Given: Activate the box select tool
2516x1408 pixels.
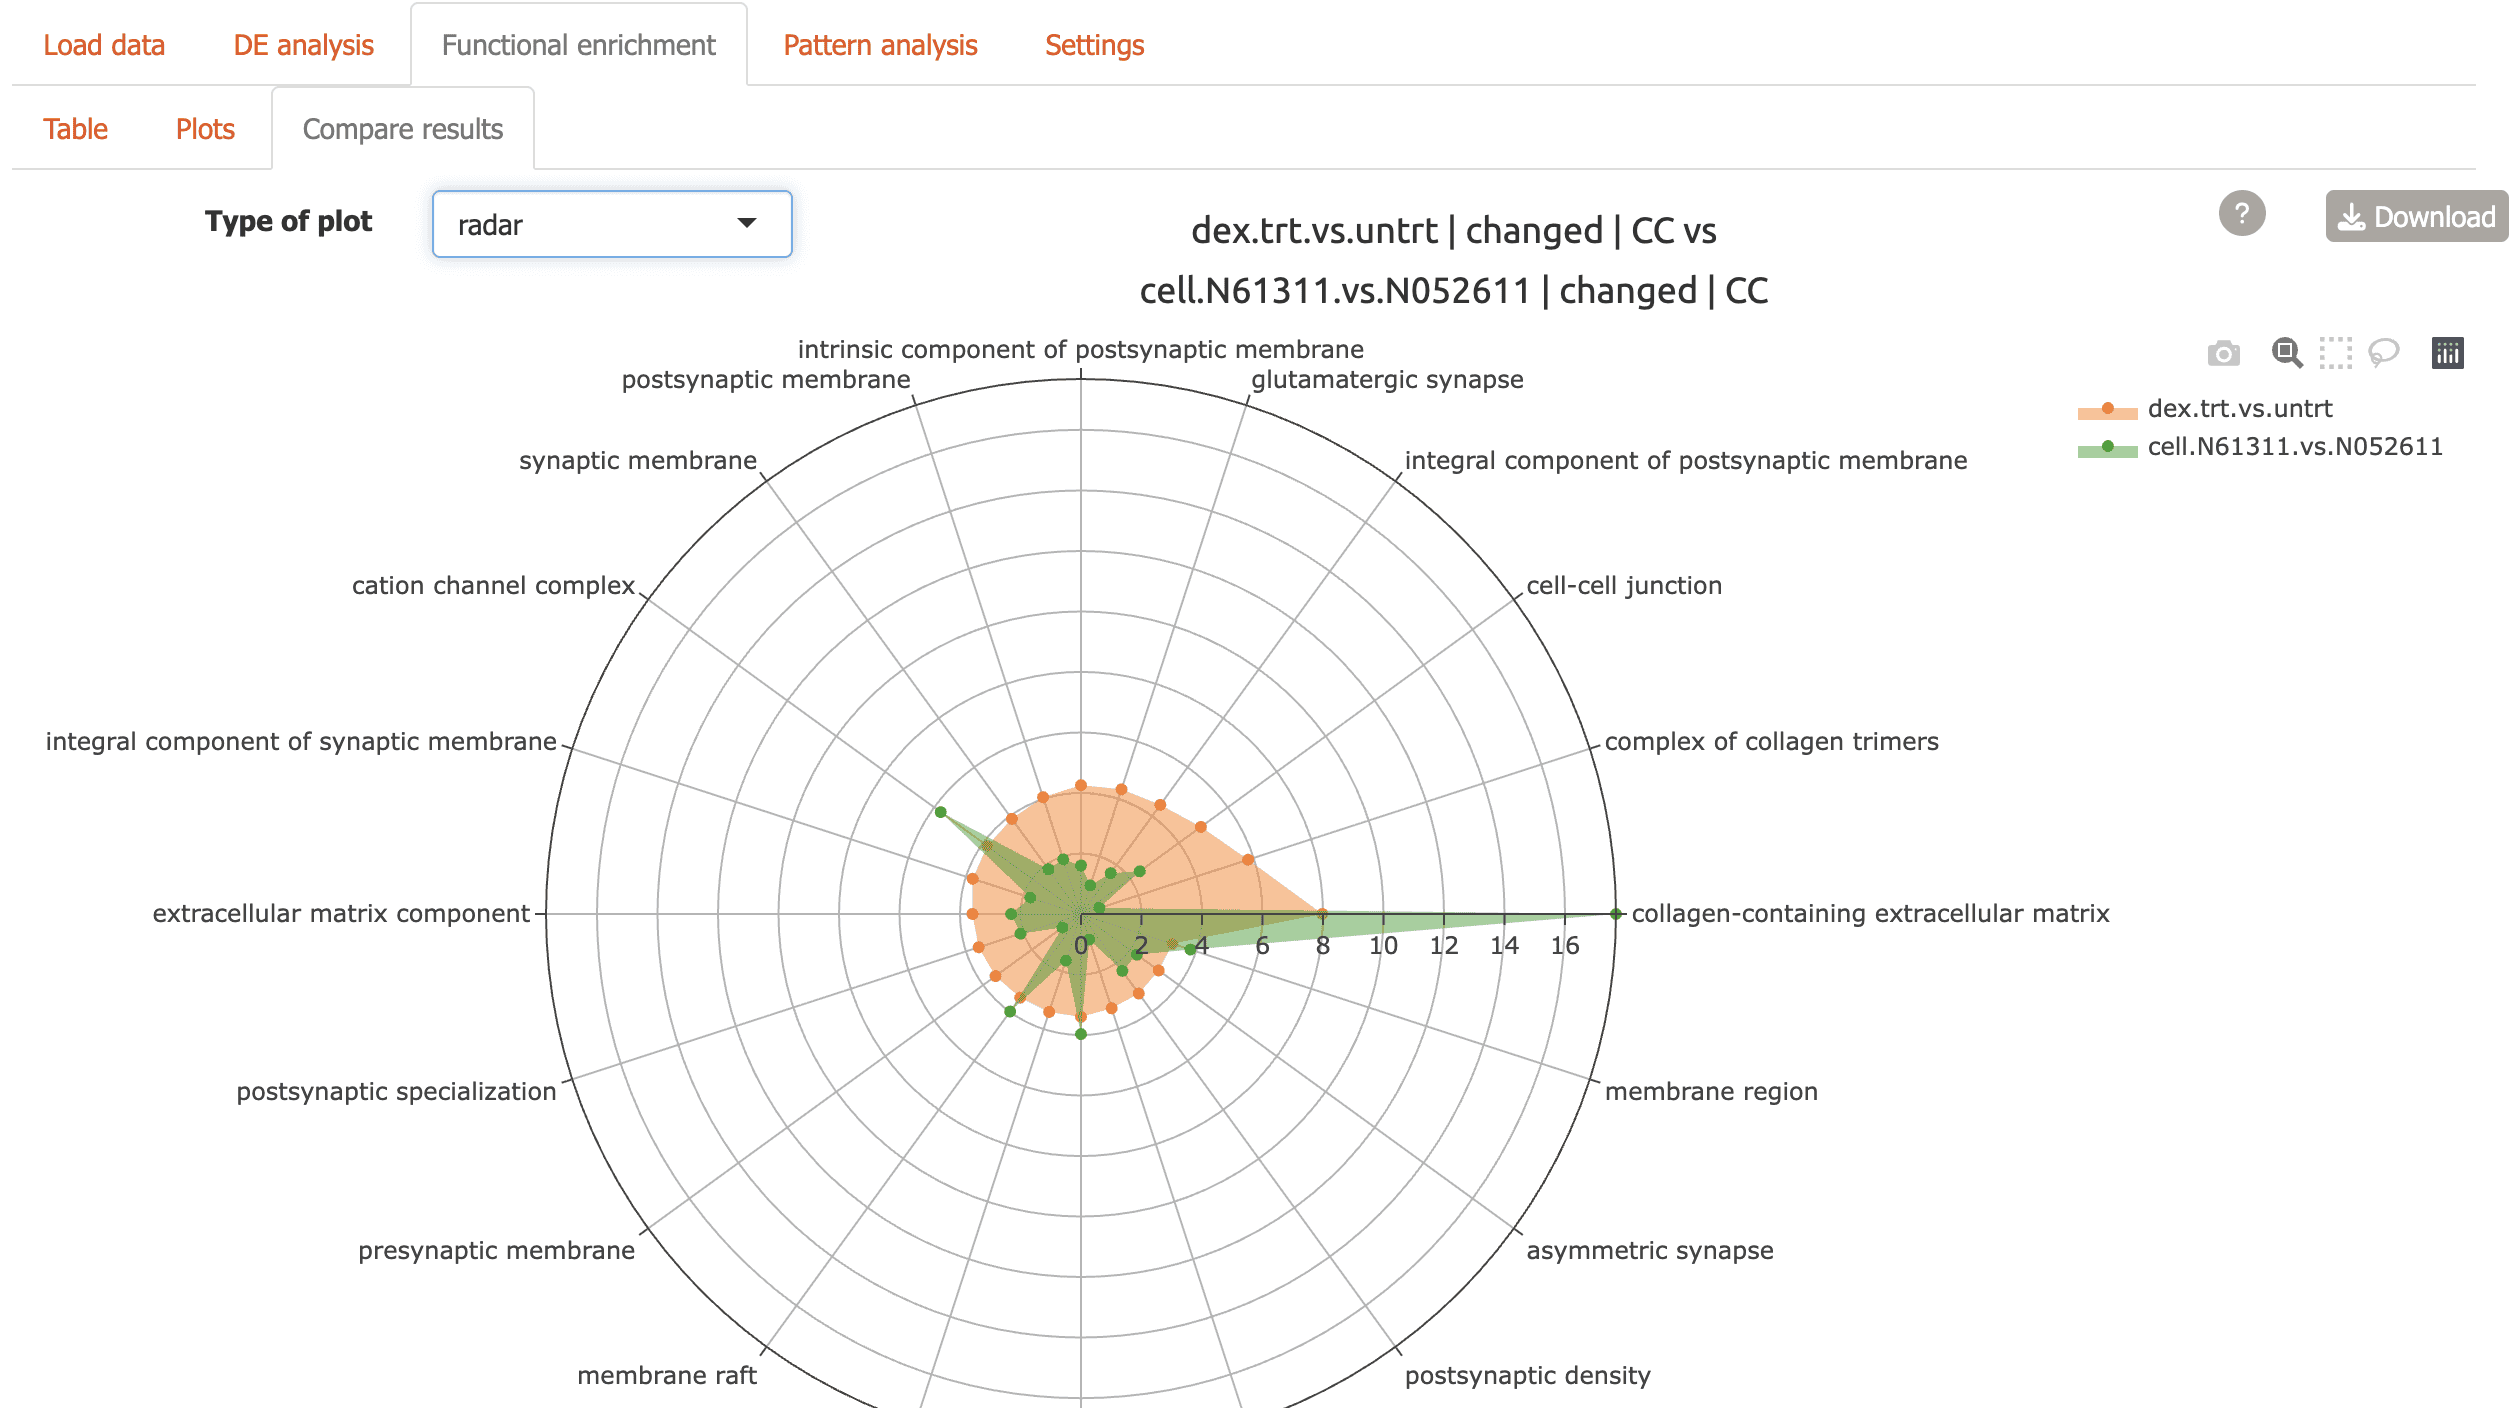Looking at the screenshot, I should coord(2335,353).
